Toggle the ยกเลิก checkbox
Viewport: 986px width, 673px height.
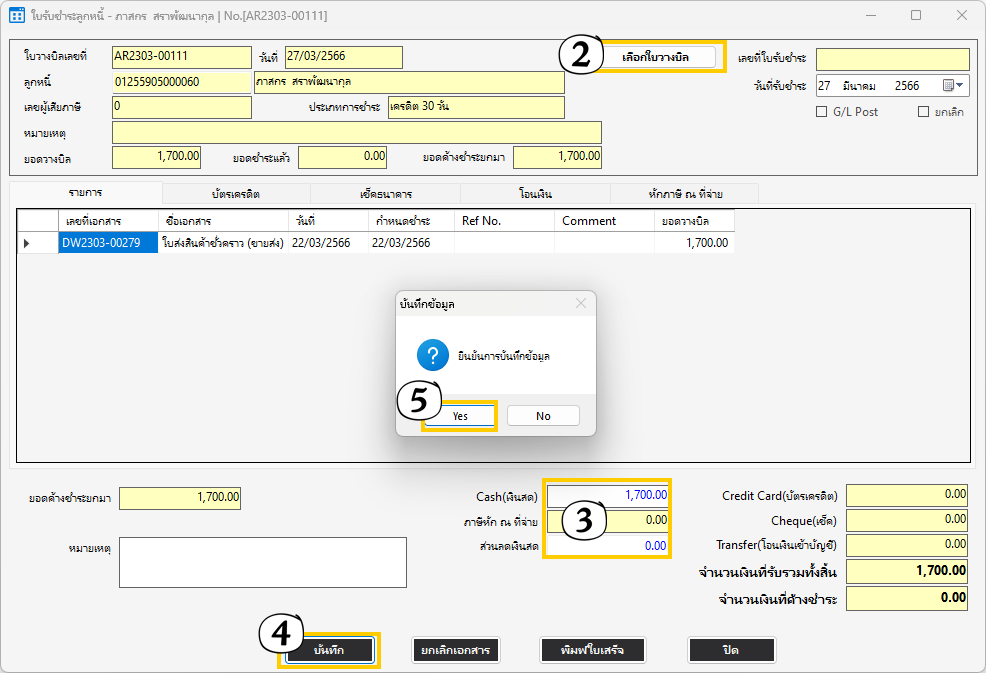tap(923, 112)
